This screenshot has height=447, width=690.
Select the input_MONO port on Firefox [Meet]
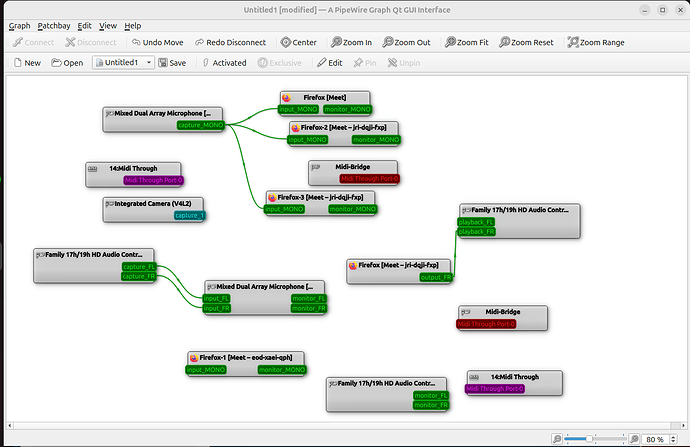coord(298,110)
